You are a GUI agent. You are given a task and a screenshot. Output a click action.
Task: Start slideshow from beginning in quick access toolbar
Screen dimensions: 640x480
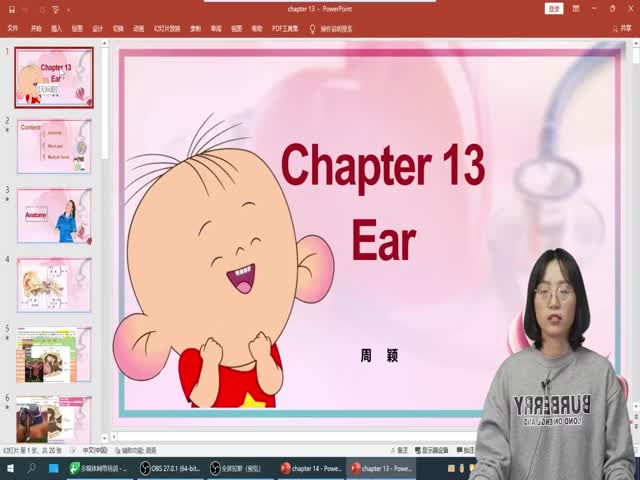(56, 9)
